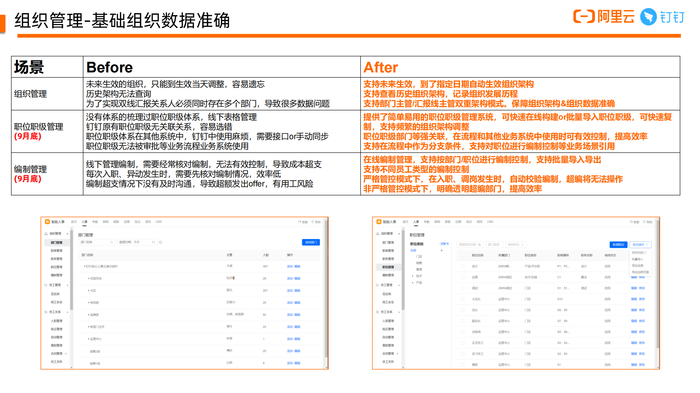Click the 组织管理 section icon in the left sidebar

point(46,234)
